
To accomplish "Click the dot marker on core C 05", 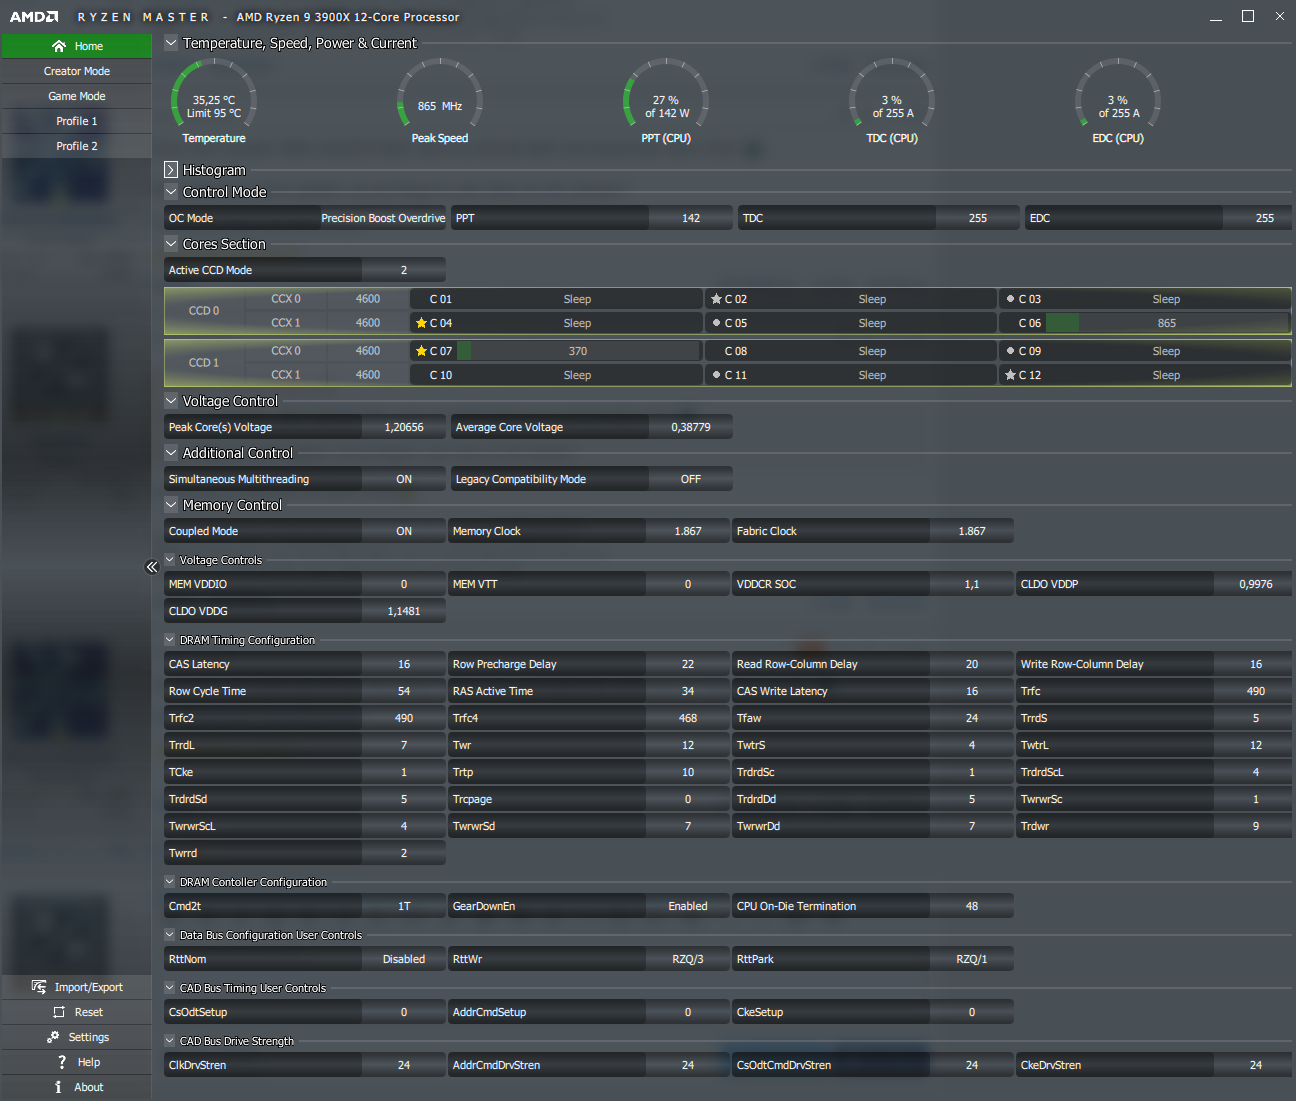I will 716,323.
